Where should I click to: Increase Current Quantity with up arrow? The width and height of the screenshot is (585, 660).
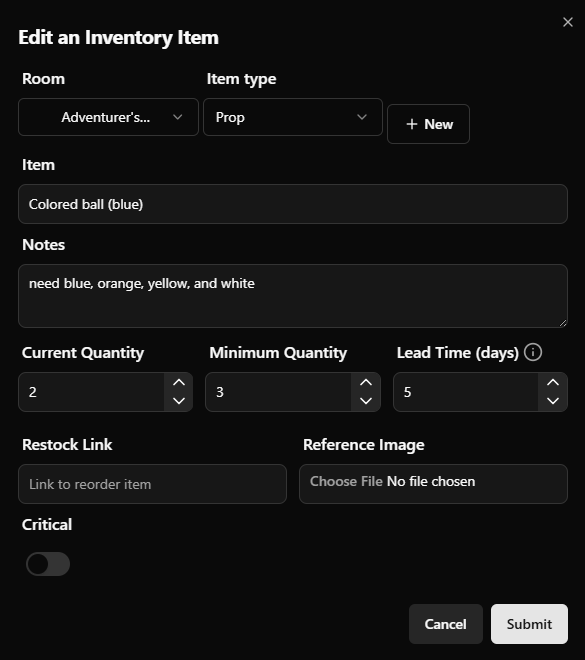[x=179, y=383]
